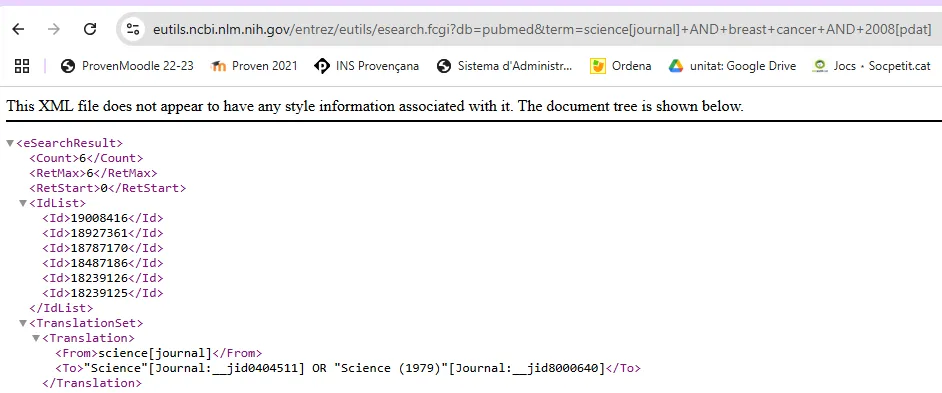Open the Ordena bookmark
This screenshot has width=942, height=393.
[x=621, y=66]
